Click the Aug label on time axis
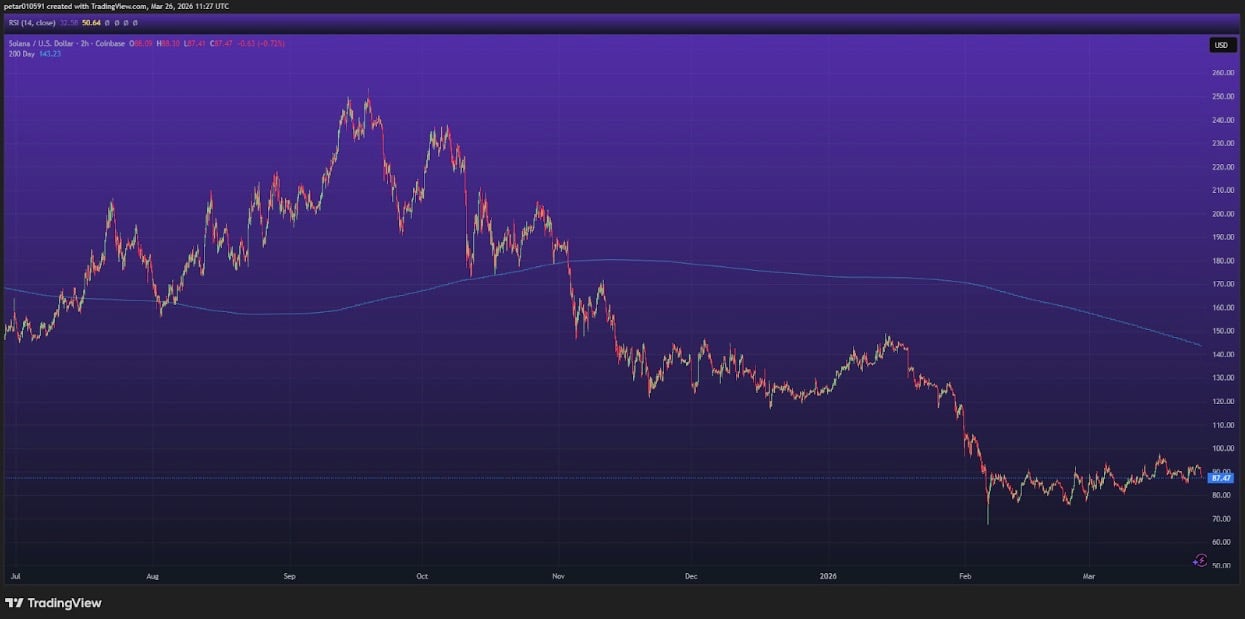The height and width of the screenshot is (619, 1245). [152, 577]
